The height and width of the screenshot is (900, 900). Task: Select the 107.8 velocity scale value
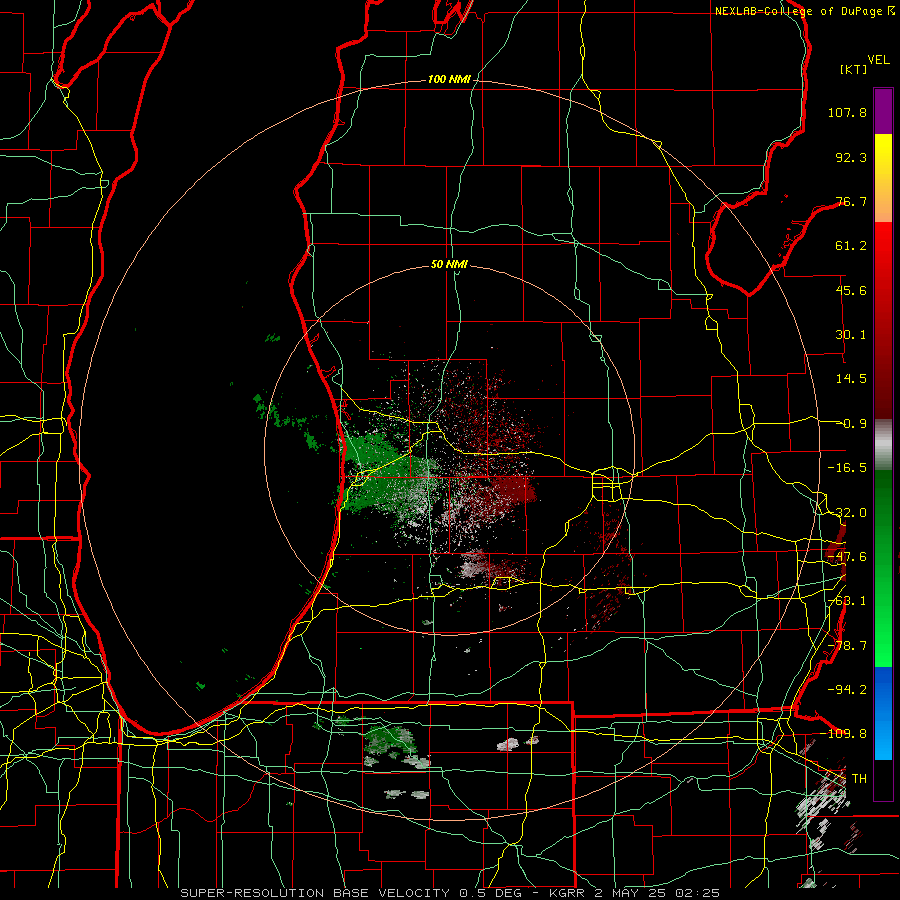pos(847,112)
